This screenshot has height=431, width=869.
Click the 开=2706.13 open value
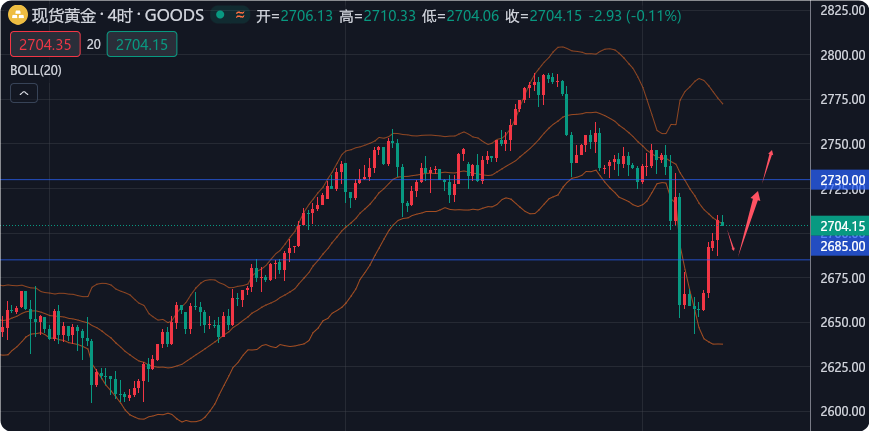294,16
